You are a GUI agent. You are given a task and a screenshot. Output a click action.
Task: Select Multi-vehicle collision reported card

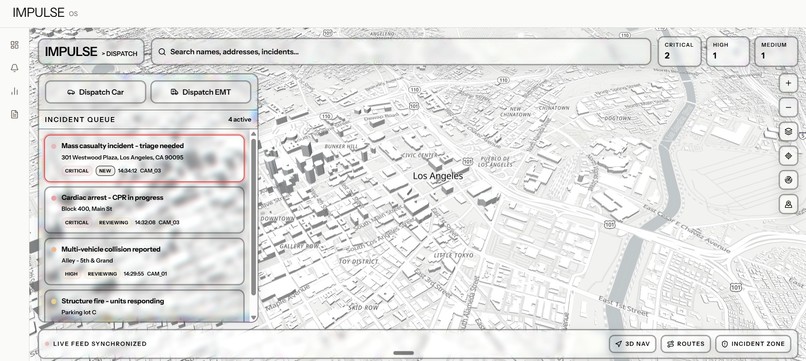[x=144, y=261]
